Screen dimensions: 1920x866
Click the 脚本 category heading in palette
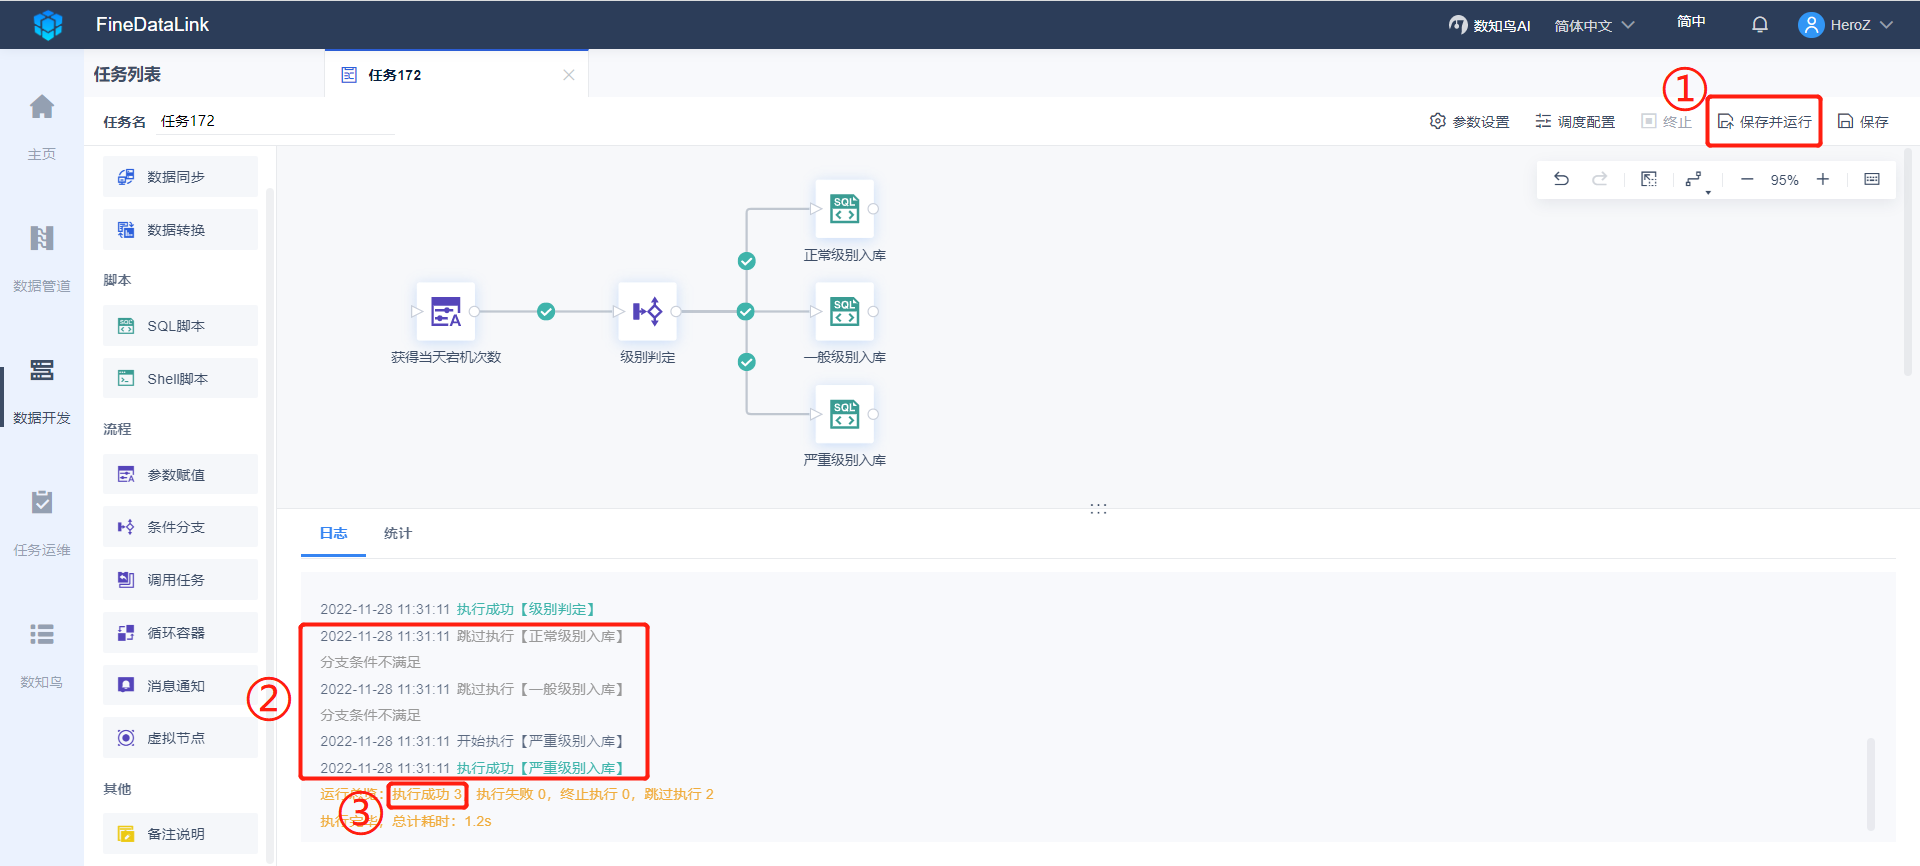click(x=117, y=280)
